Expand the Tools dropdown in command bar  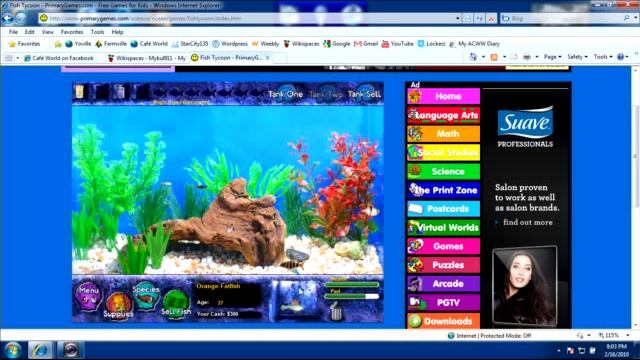tap(603, 57)
